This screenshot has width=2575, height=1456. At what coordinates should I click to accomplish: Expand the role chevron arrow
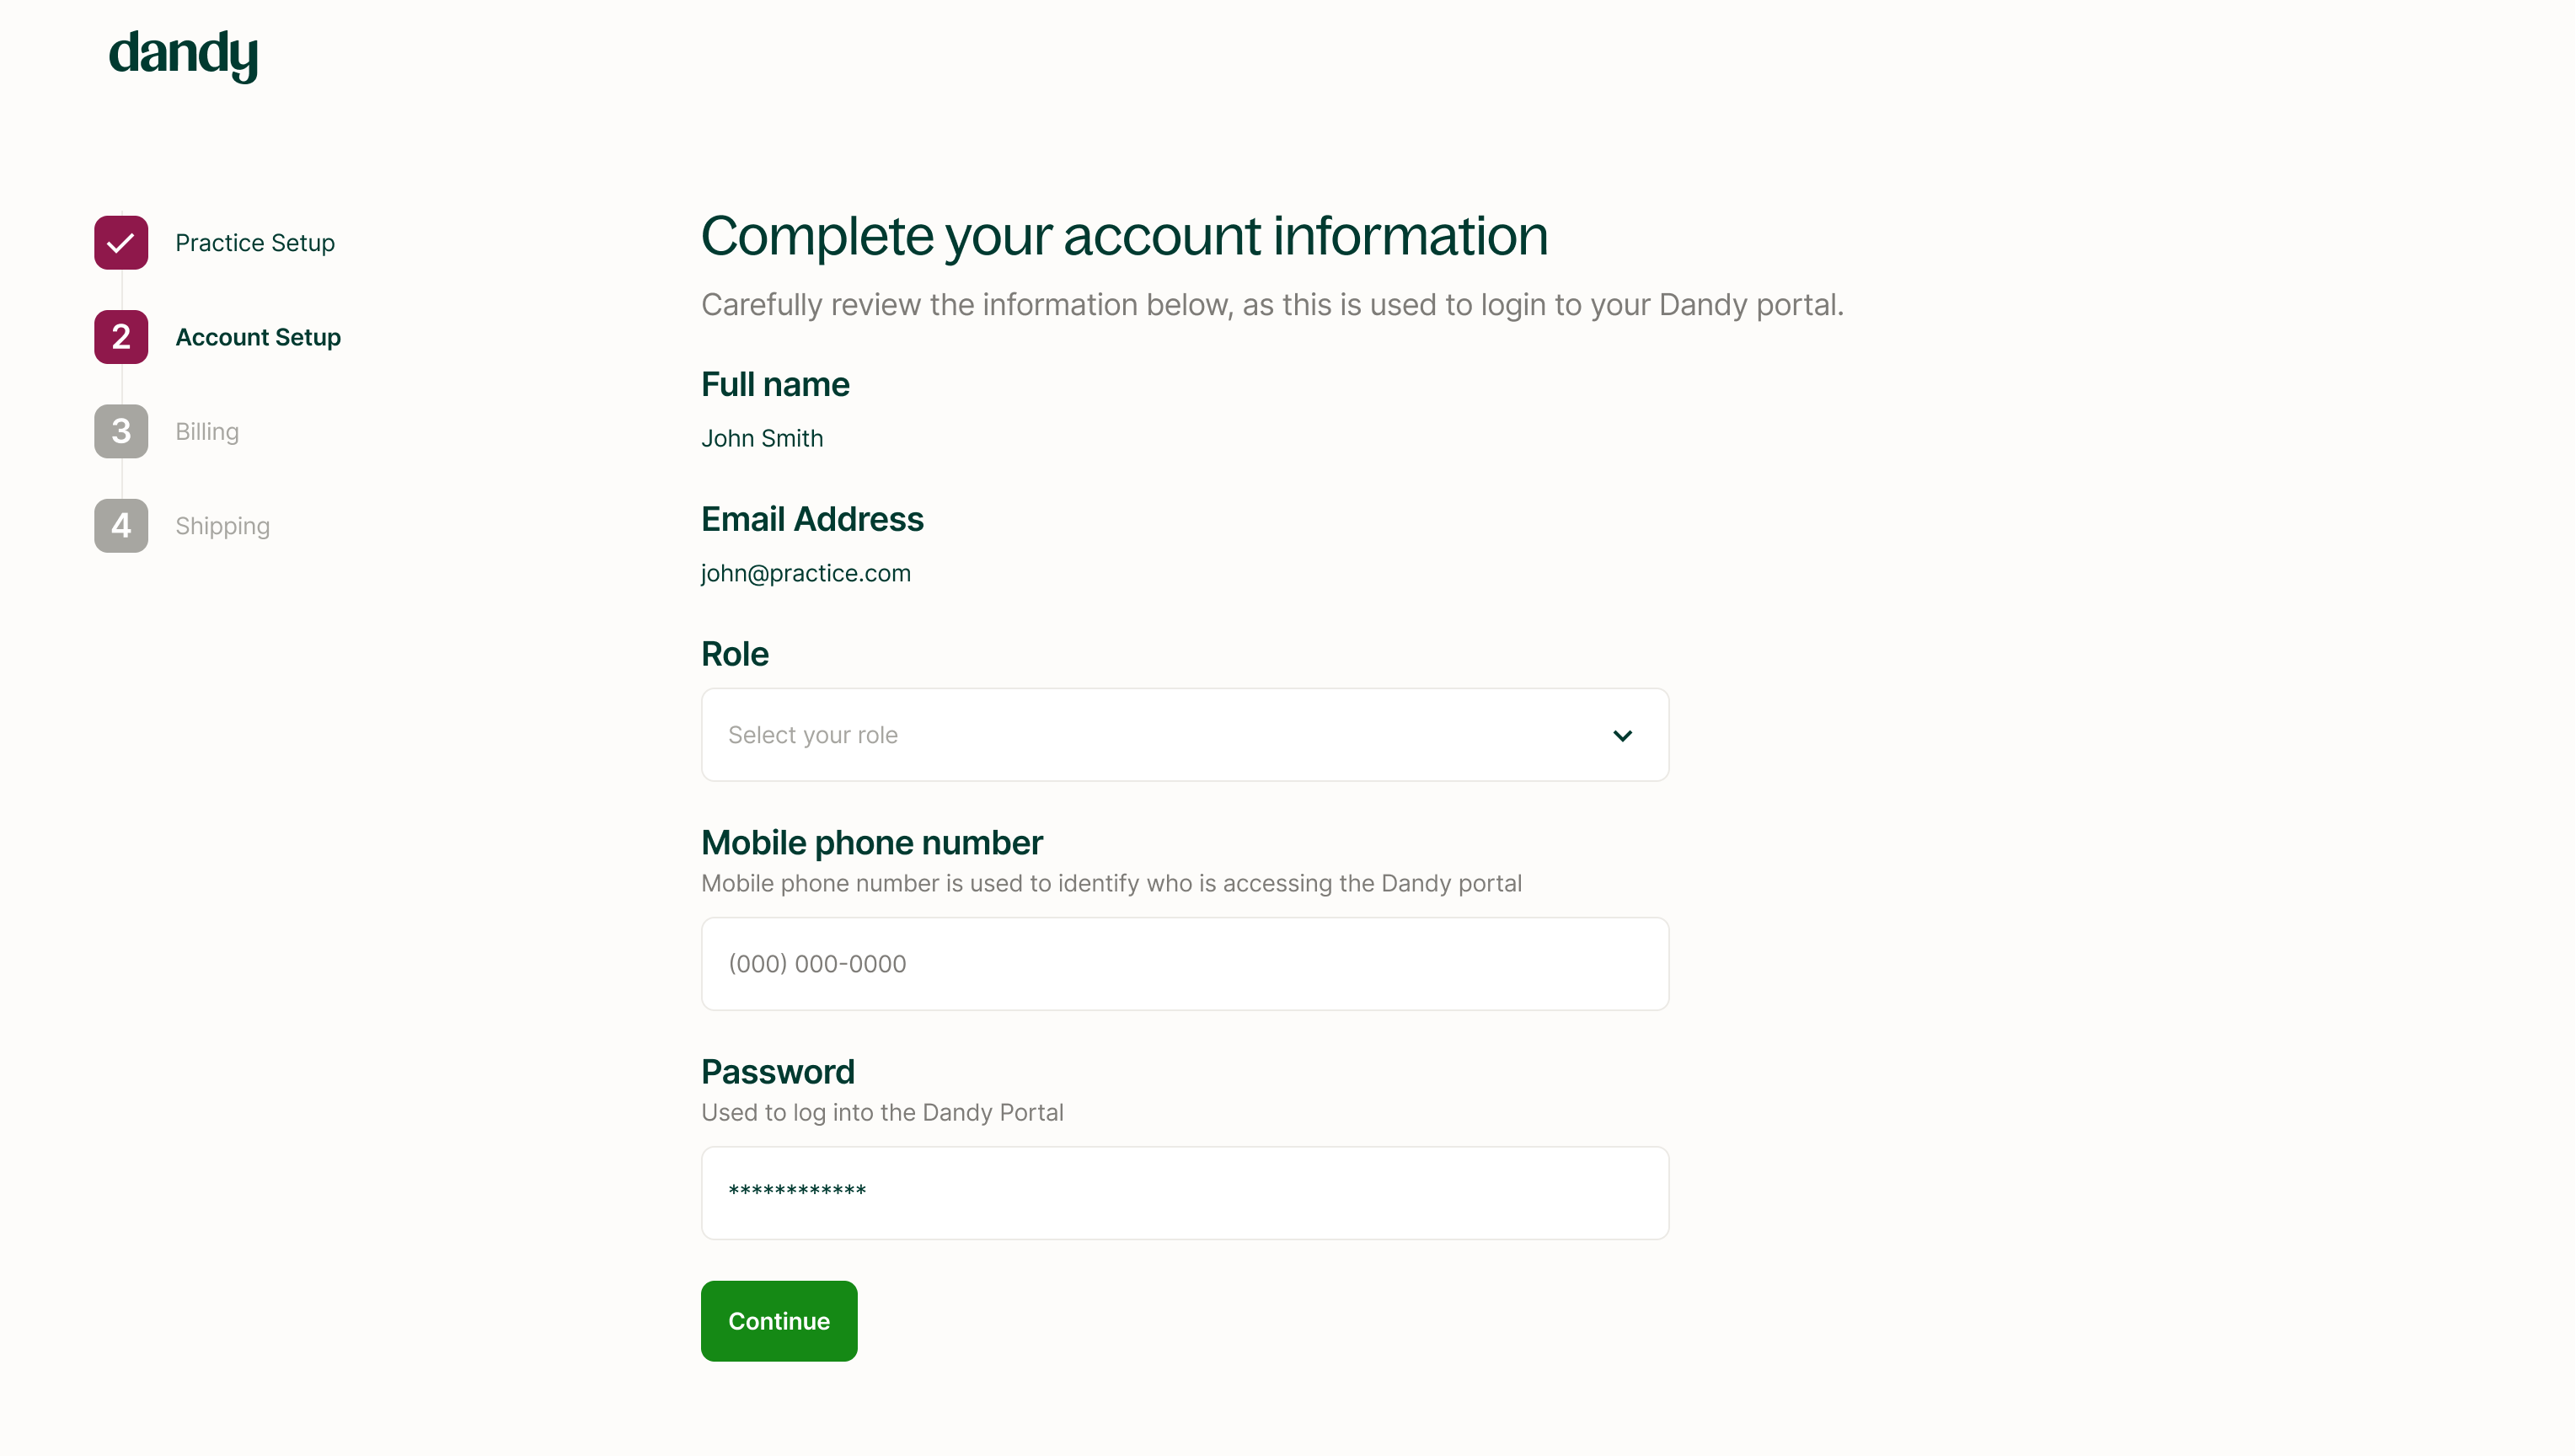tap(1622, 735)
